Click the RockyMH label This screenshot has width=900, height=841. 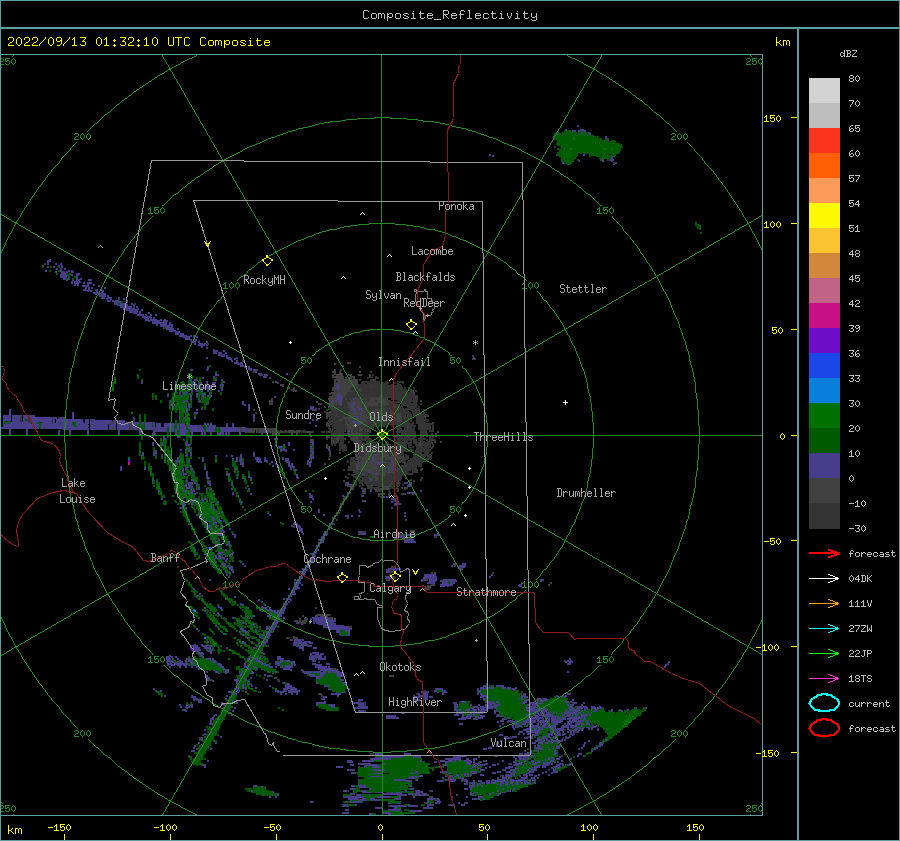tap(264, 280)
